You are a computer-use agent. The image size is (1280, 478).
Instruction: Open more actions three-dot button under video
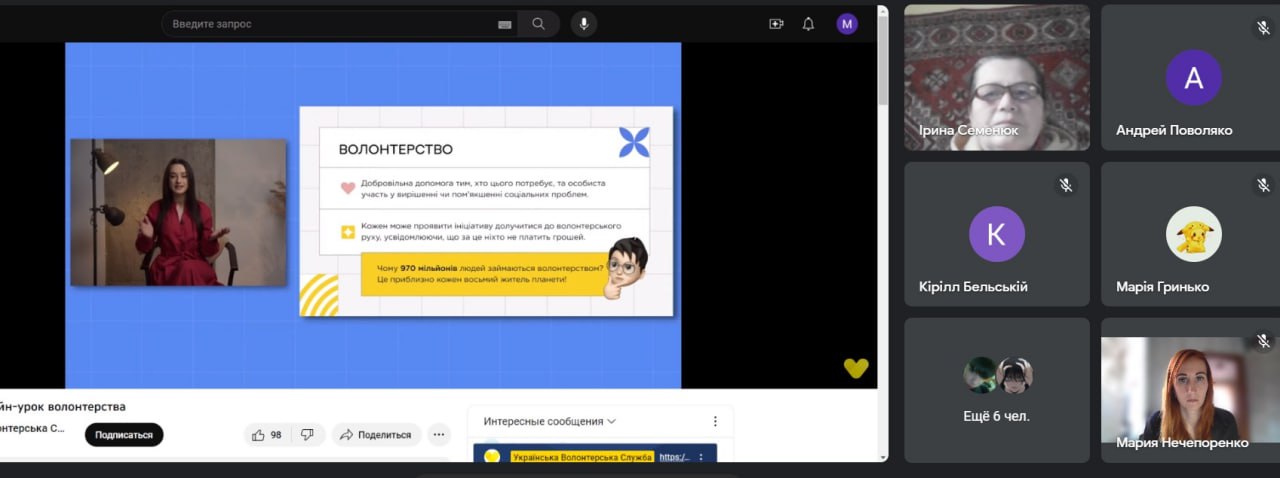click(x=439, y=435)
